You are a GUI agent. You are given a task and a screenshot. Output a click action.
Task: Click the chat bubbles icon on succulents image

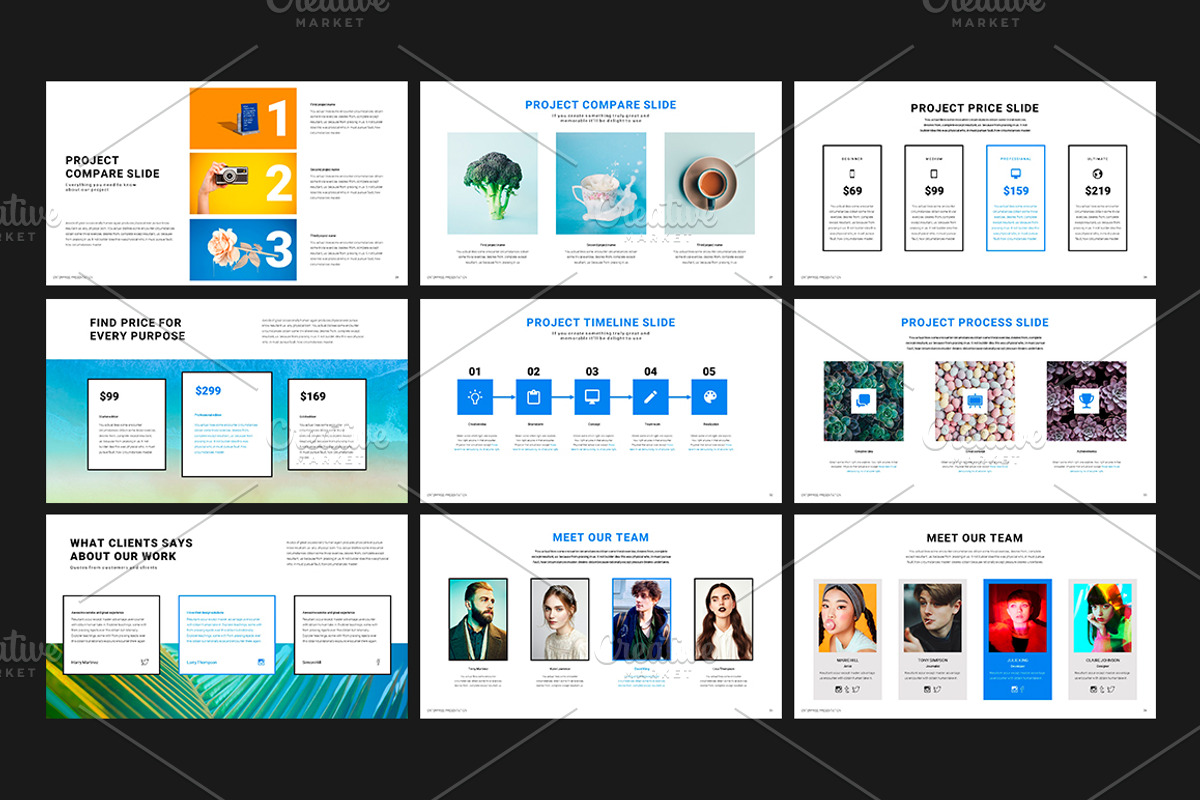(863, 402)
